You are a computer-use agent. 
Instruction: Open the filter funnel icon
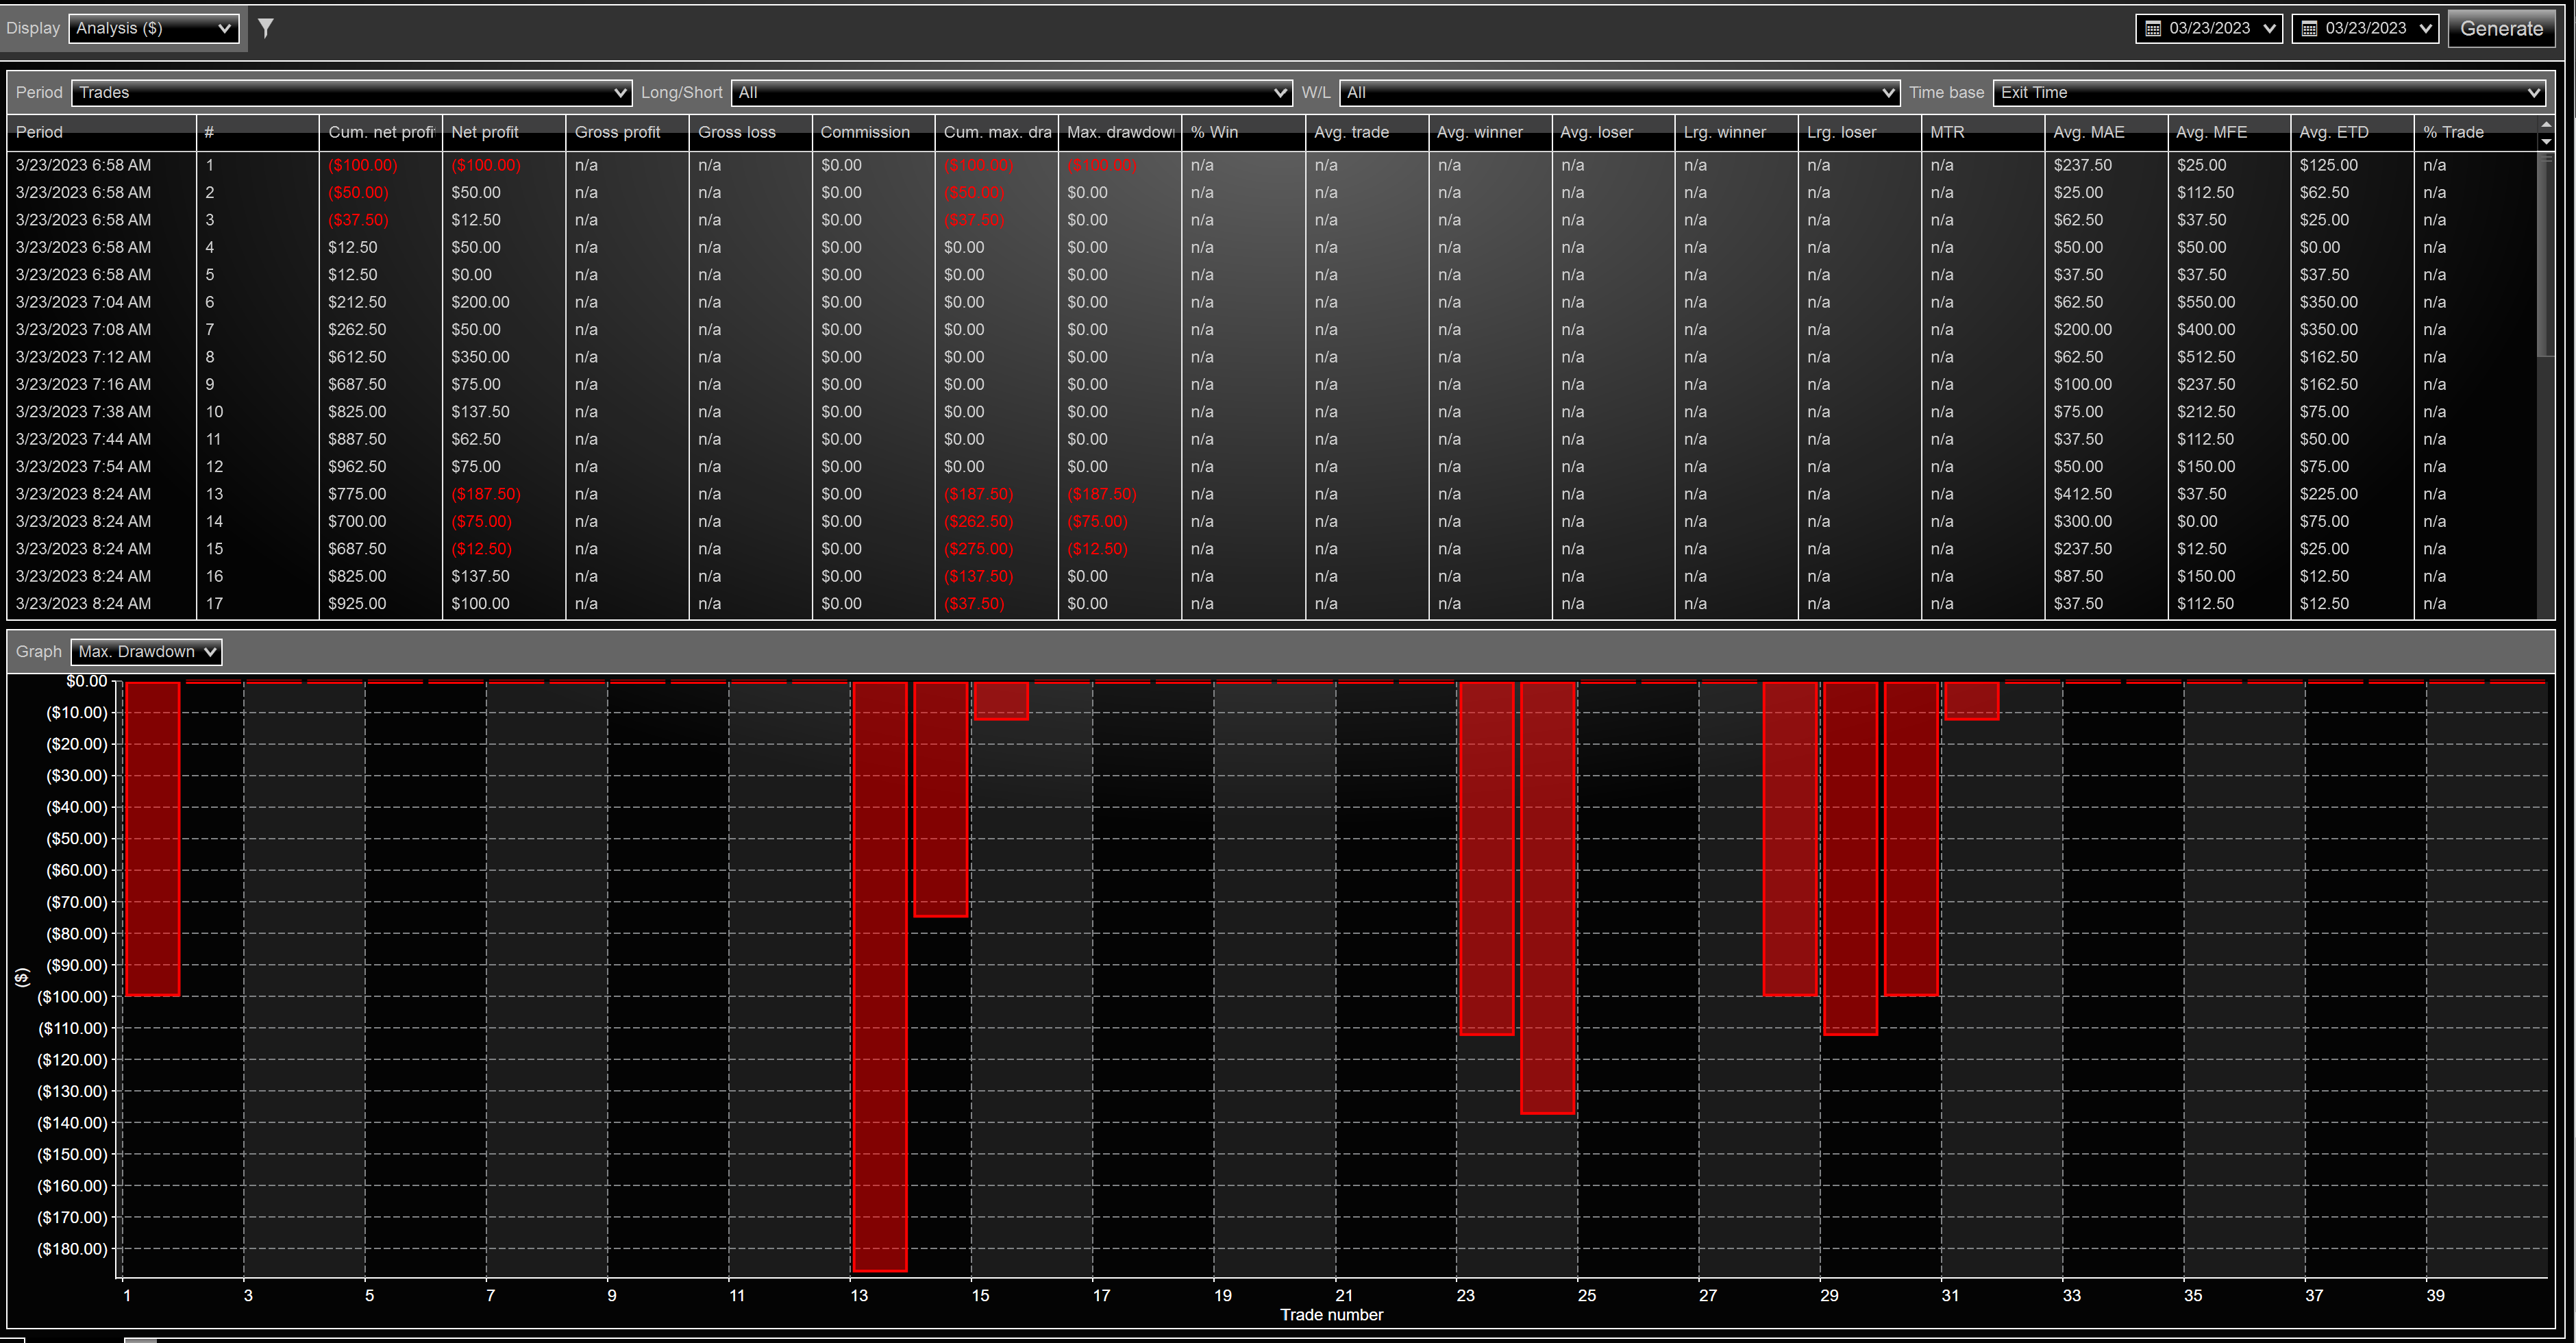tap(265, 28)
